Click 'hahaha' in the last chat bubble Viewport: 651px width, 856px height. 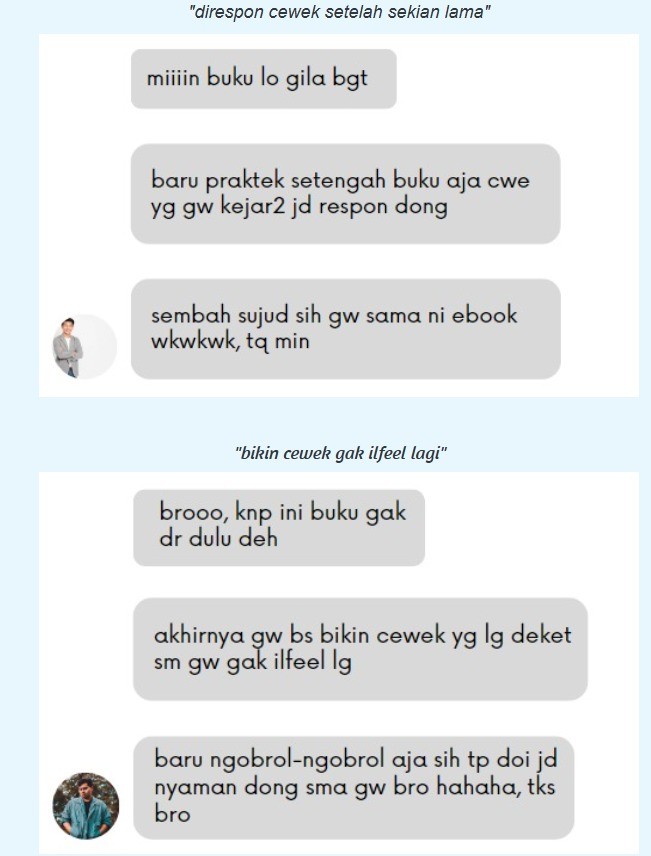click(479, 787)
